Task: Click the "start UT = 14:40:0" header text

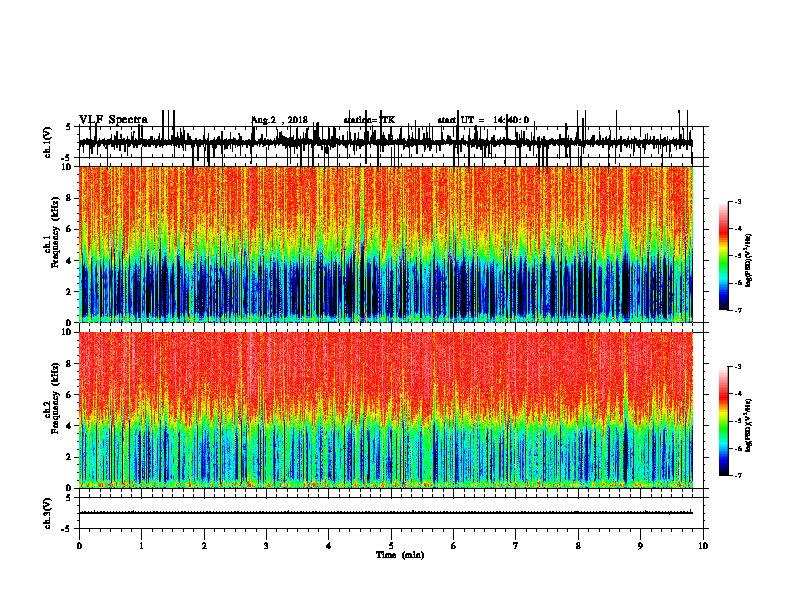Action: click(483, 120)
